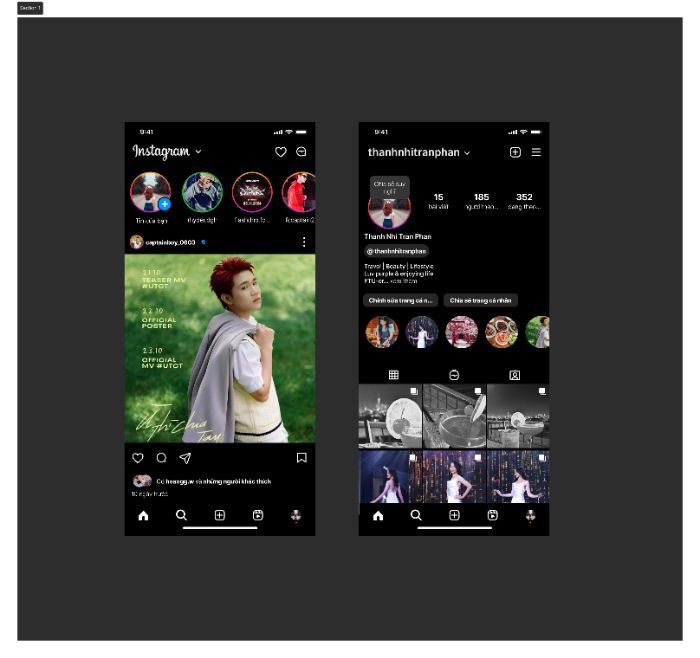View the third story with dark poster
This screenshot has width=700, height=658.
252,192
